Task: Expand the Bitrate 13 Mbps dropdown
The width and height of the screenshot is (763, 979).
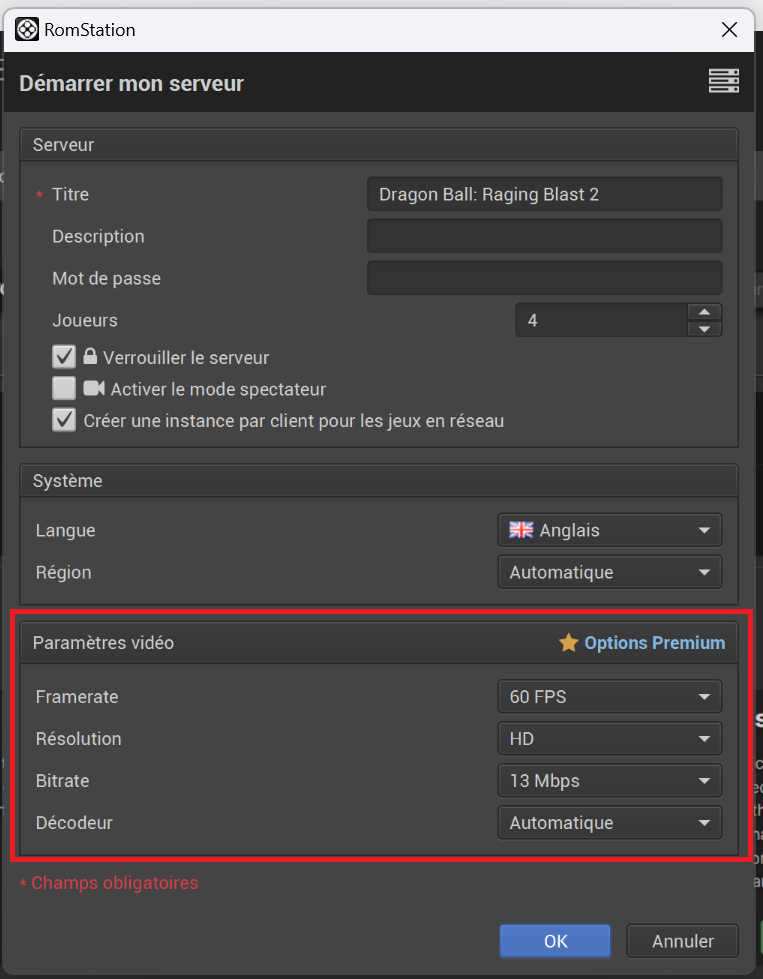Action: tap(609, 780)
